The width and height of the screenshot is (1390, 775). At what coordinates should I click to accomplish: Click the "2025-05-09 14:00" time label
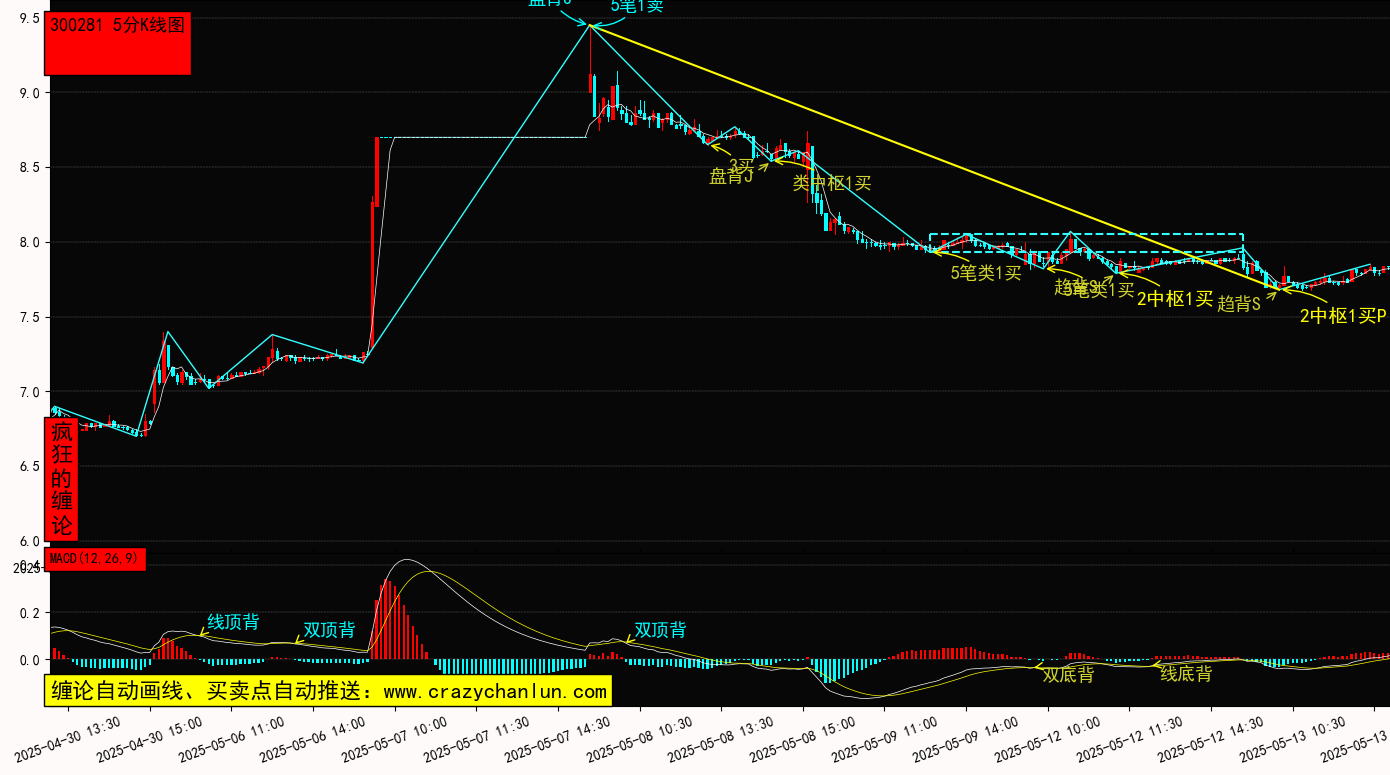(966, 738)
